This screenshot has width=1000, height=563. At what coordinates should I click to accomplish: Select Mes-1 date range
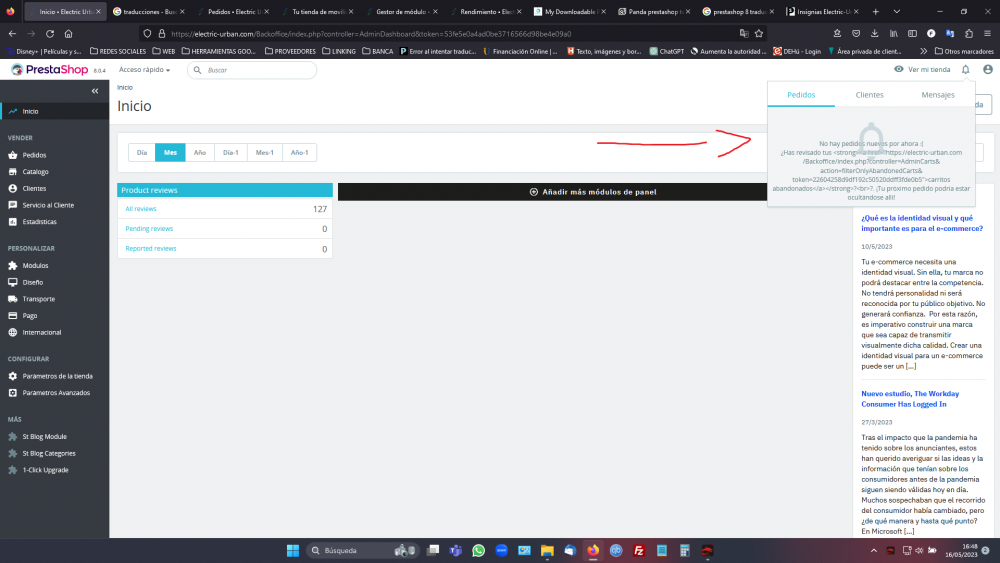pos(265,152)
